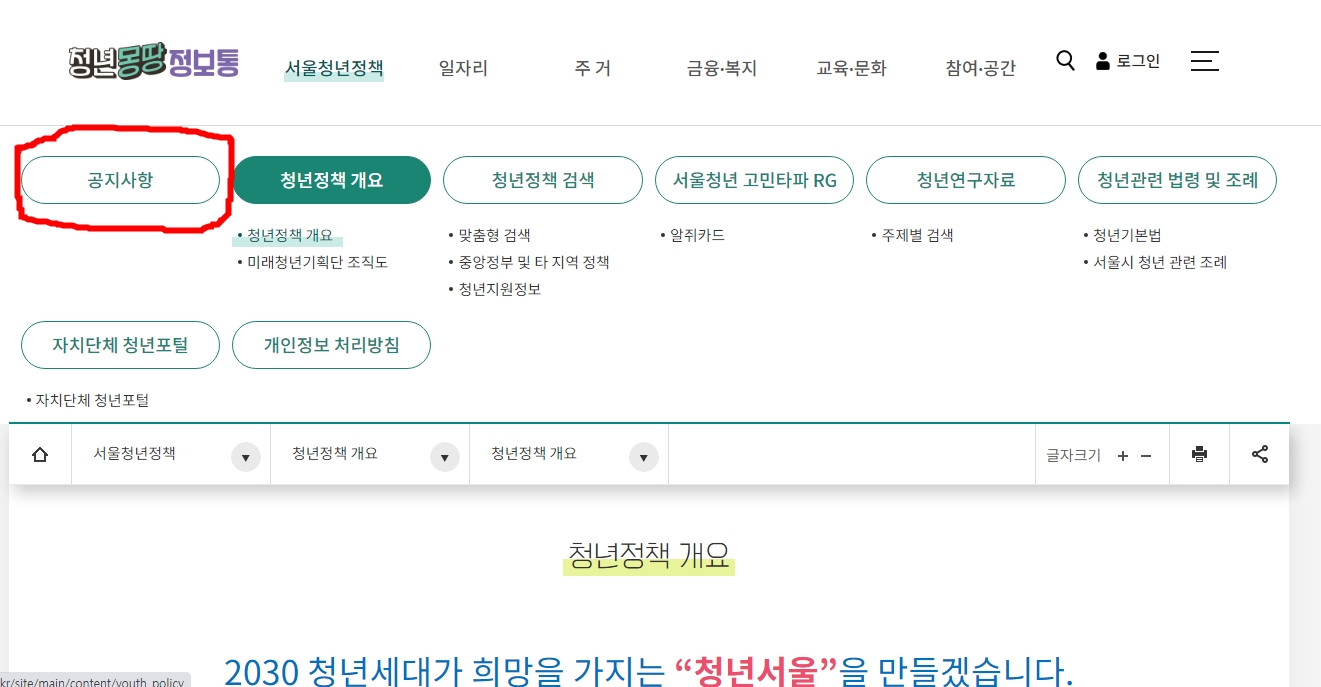Open the site search magnifier icon
Viewport: 1321px width, 687px height.
1064,61
